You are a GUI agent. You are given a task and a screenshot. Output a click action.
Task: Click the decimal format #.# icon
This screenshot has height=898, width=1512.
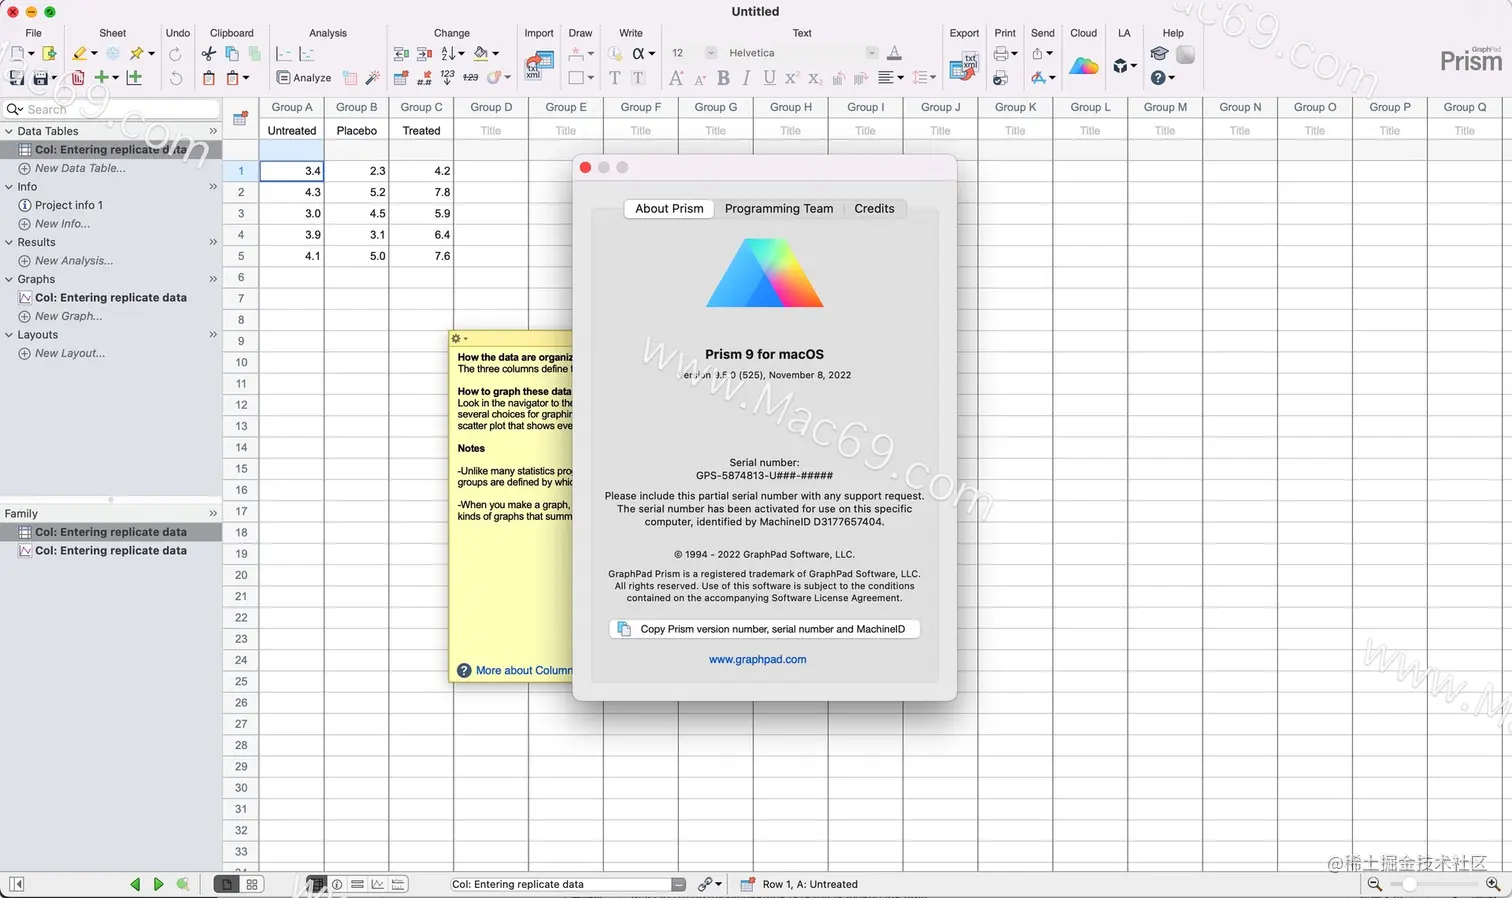pos(424,78)
